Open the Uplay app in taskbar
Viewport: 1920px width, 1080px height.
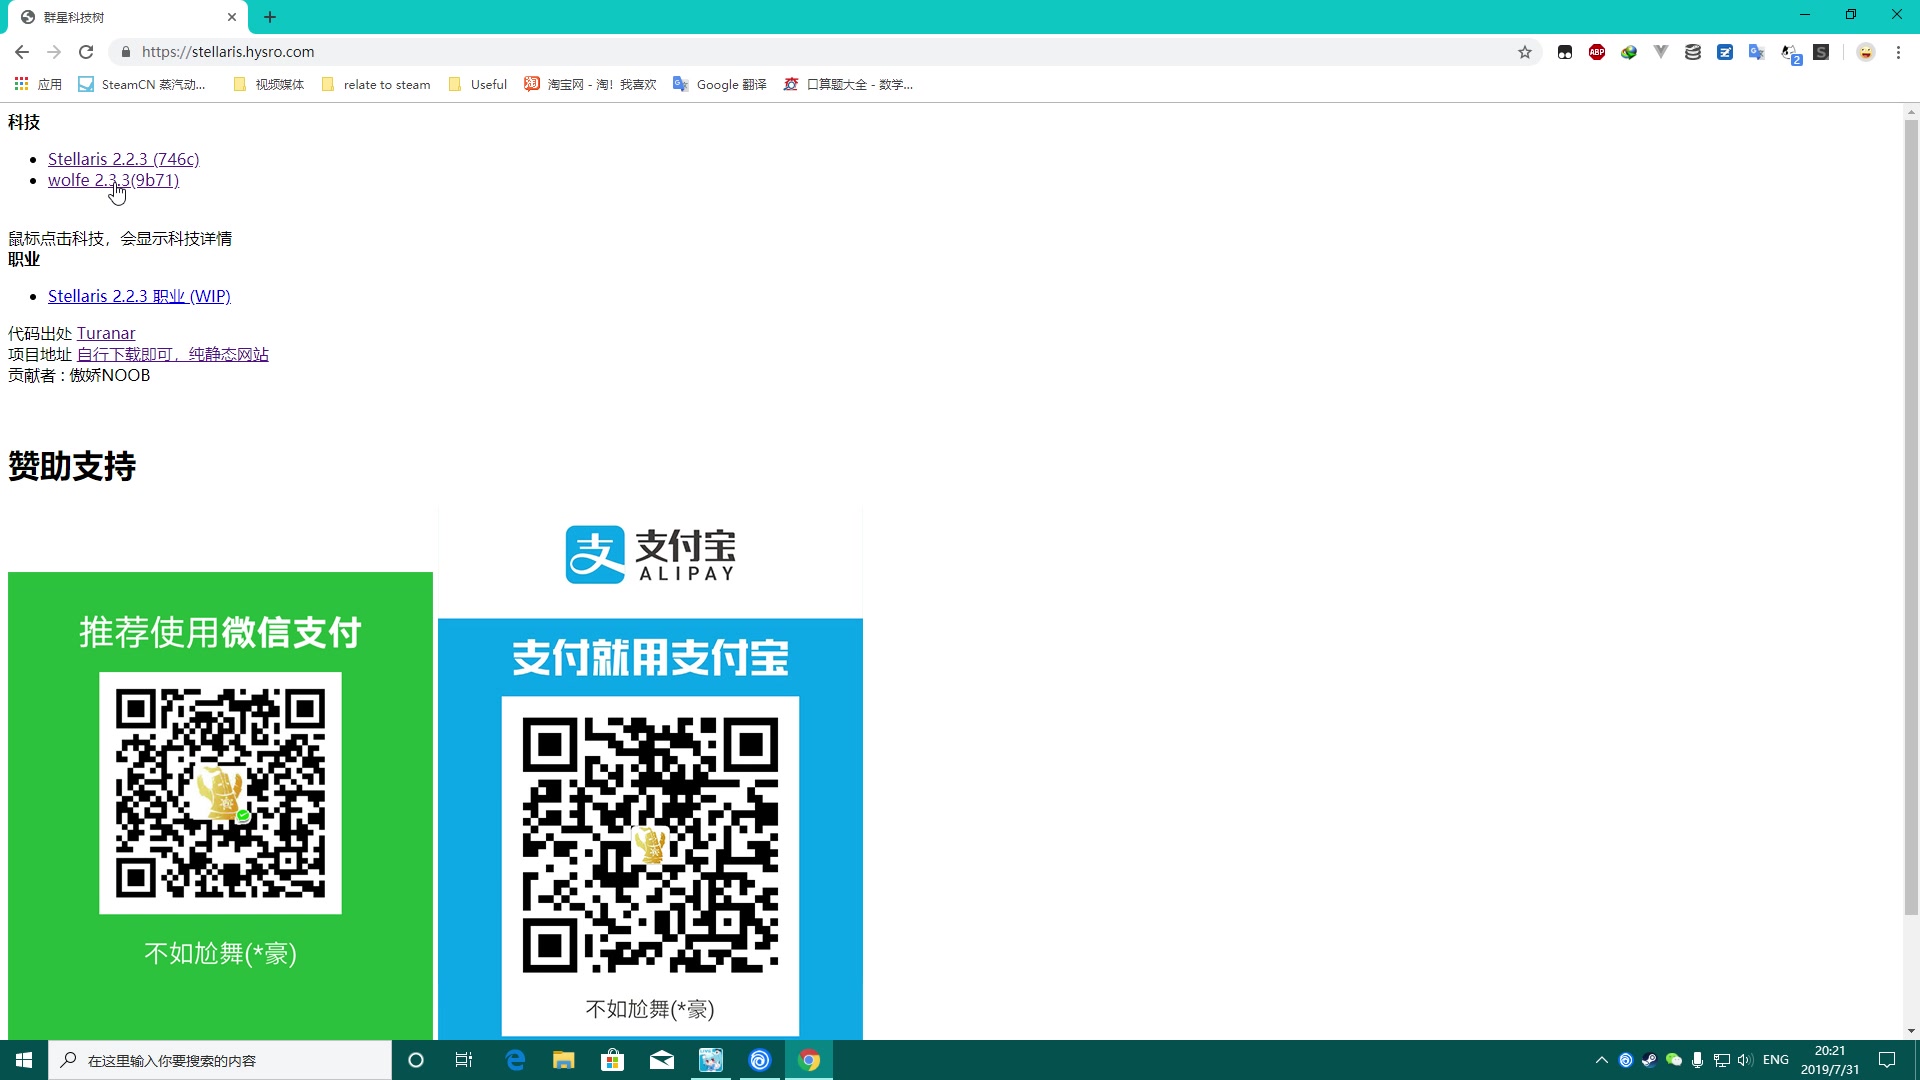point(760,1060)
